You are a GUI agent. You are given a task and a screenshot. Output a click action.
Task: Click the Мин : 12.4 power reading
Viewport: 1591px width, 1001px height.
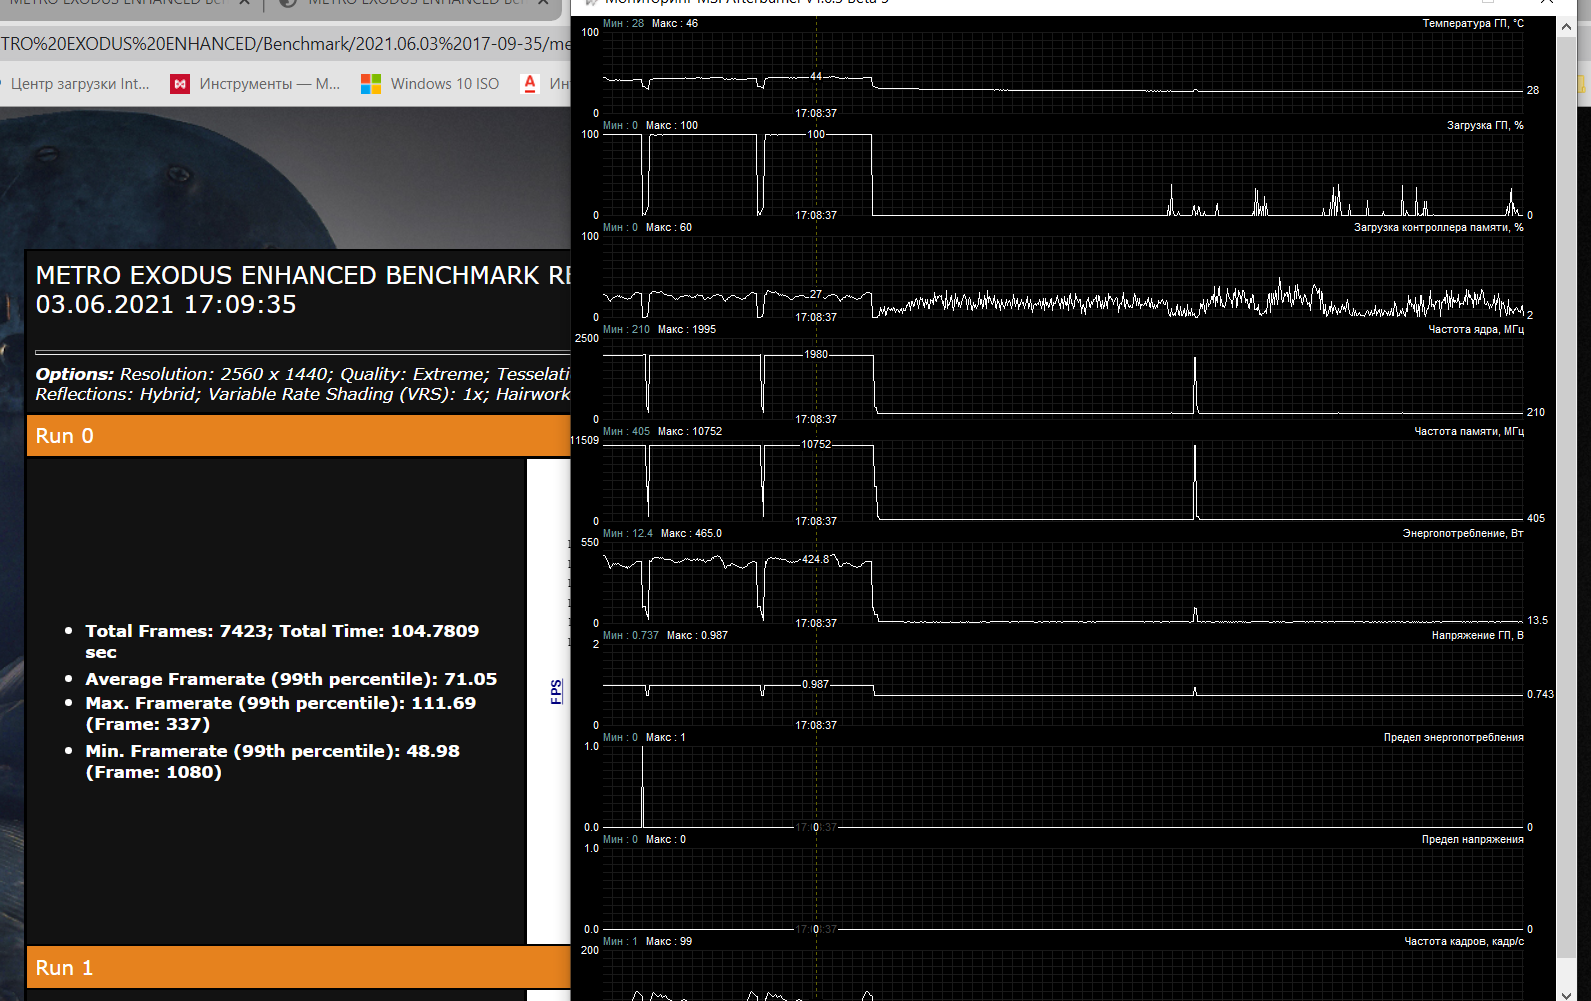[628, 533]
